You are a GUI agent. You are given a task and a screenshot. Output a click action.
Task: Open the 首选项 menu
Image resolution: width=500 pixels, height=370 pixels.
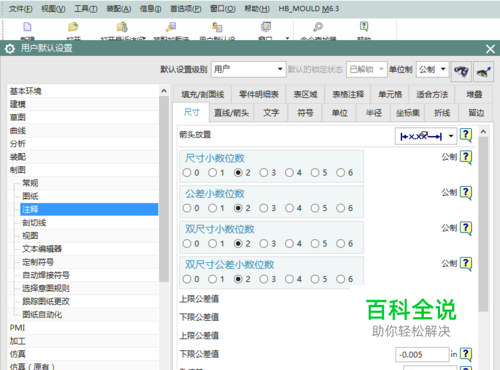[x=186, y=9]
